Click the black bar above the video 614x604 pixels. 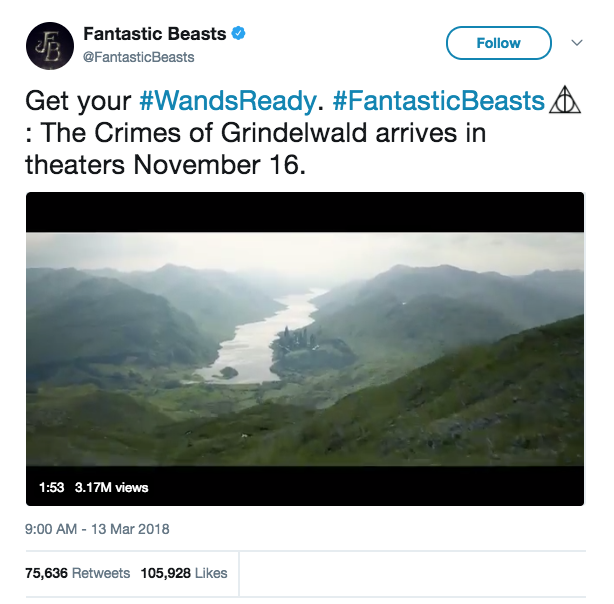tap(304, 212)
